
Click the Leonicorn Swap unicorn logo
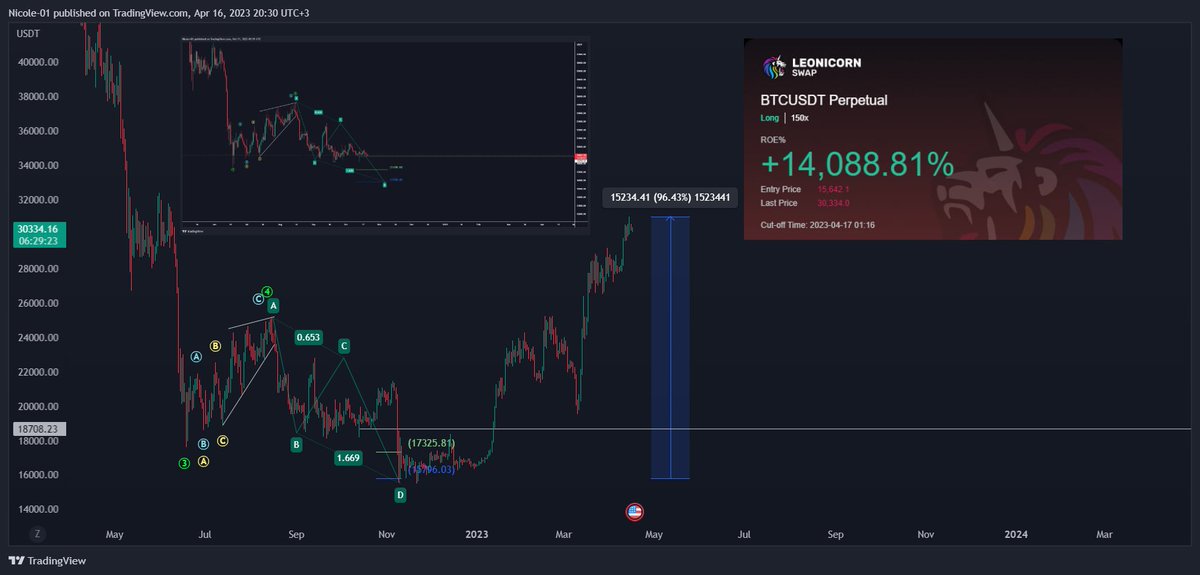click(x=775, y=68)
